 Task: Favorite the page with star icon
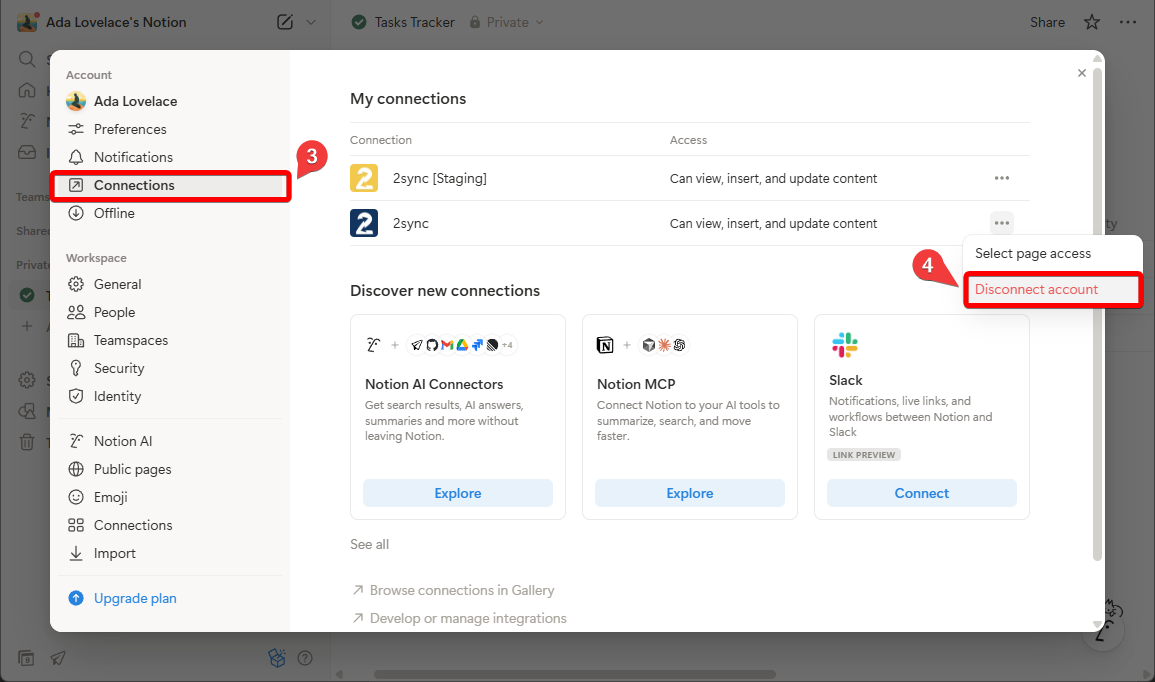pos(1092,22)
